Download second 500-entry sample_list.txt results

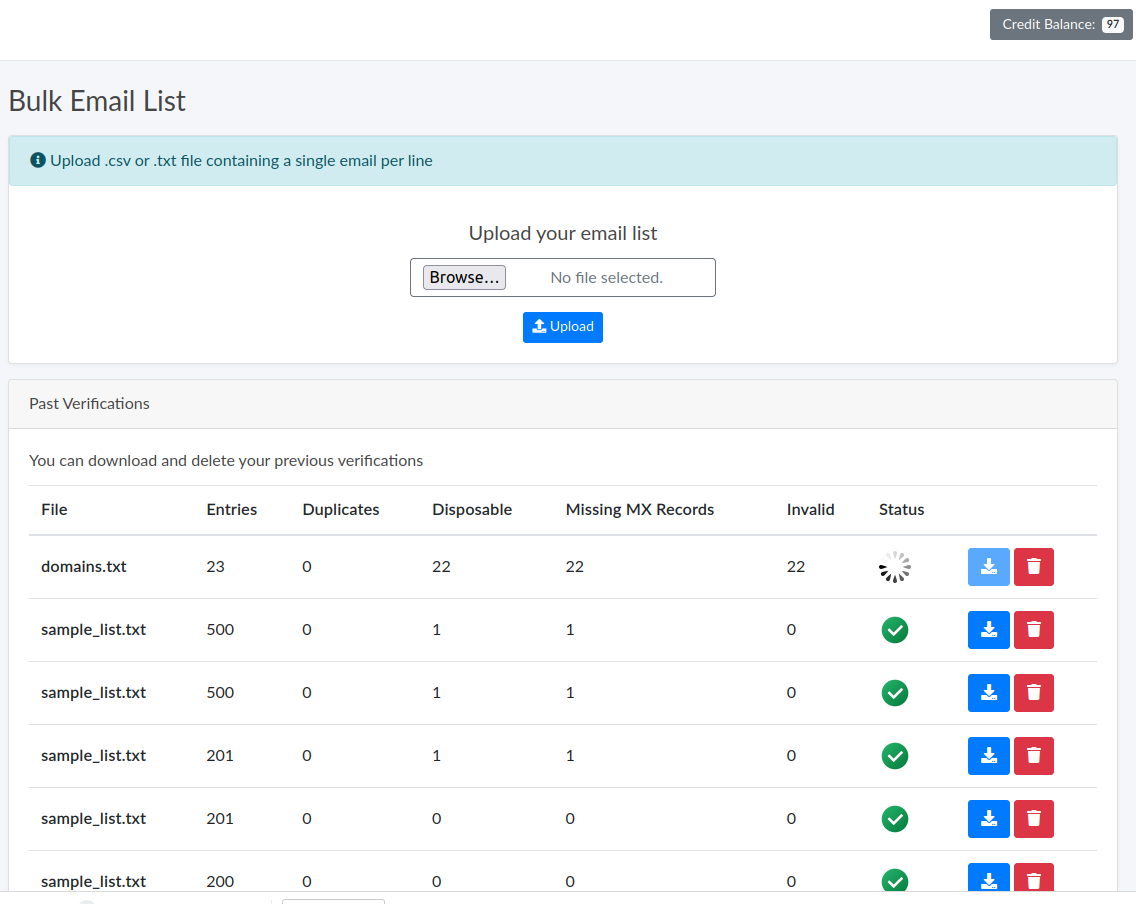coord(988,692)
